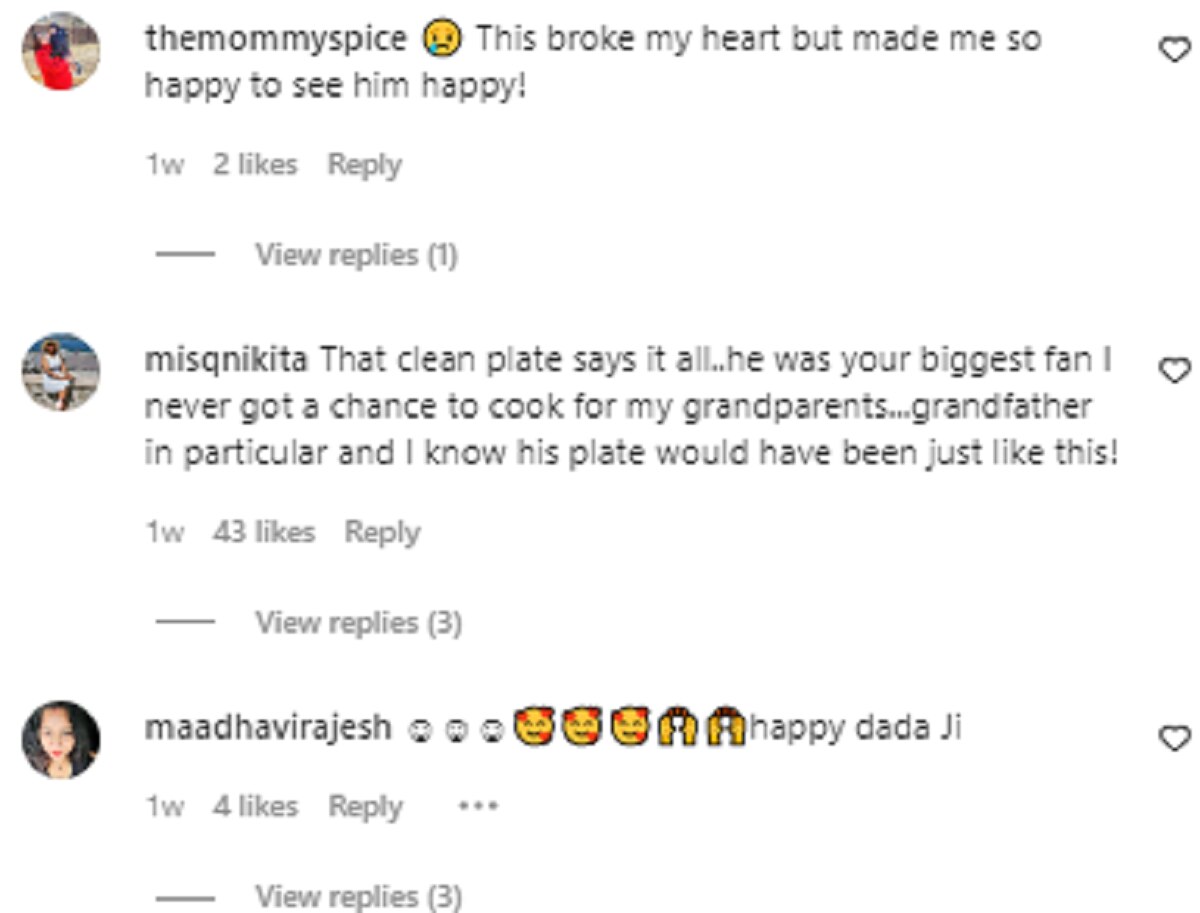Viewport: 1200px width, 913px height.
Task: Expand View replies (3) under misqnikita's comment
Action: [358, 624]
